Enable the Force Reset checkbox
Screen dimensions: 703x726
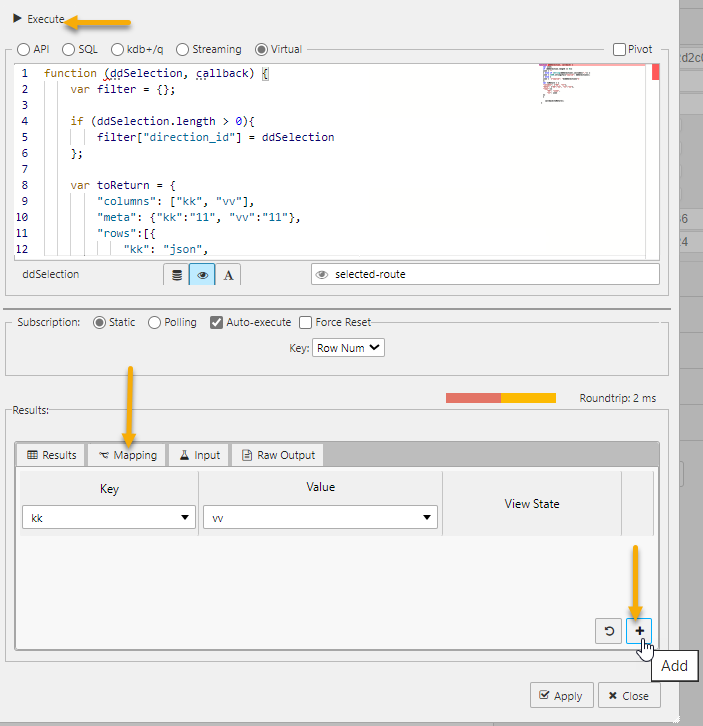point(305,322)
